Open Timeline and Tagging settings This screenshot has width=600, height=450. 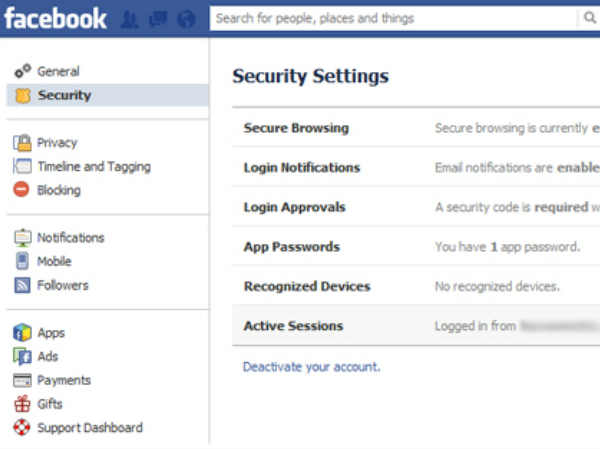[x=93, y=167]
